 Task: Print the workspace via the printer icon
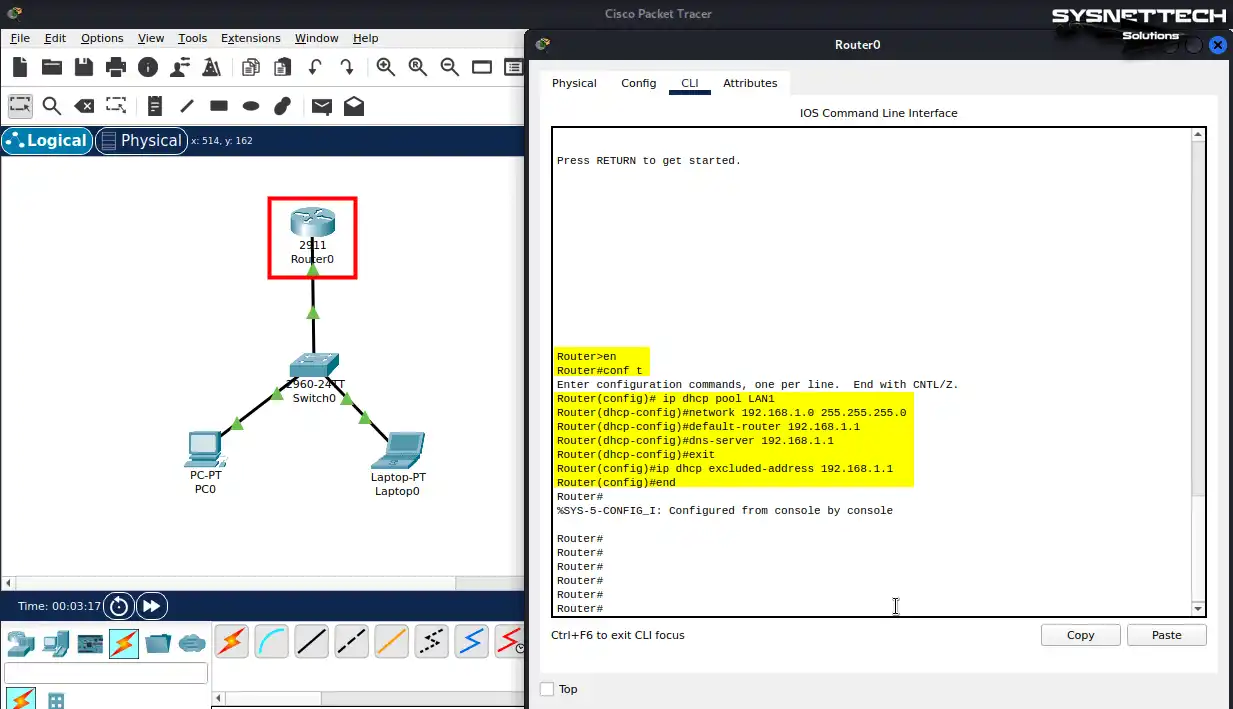coord(116,67)
